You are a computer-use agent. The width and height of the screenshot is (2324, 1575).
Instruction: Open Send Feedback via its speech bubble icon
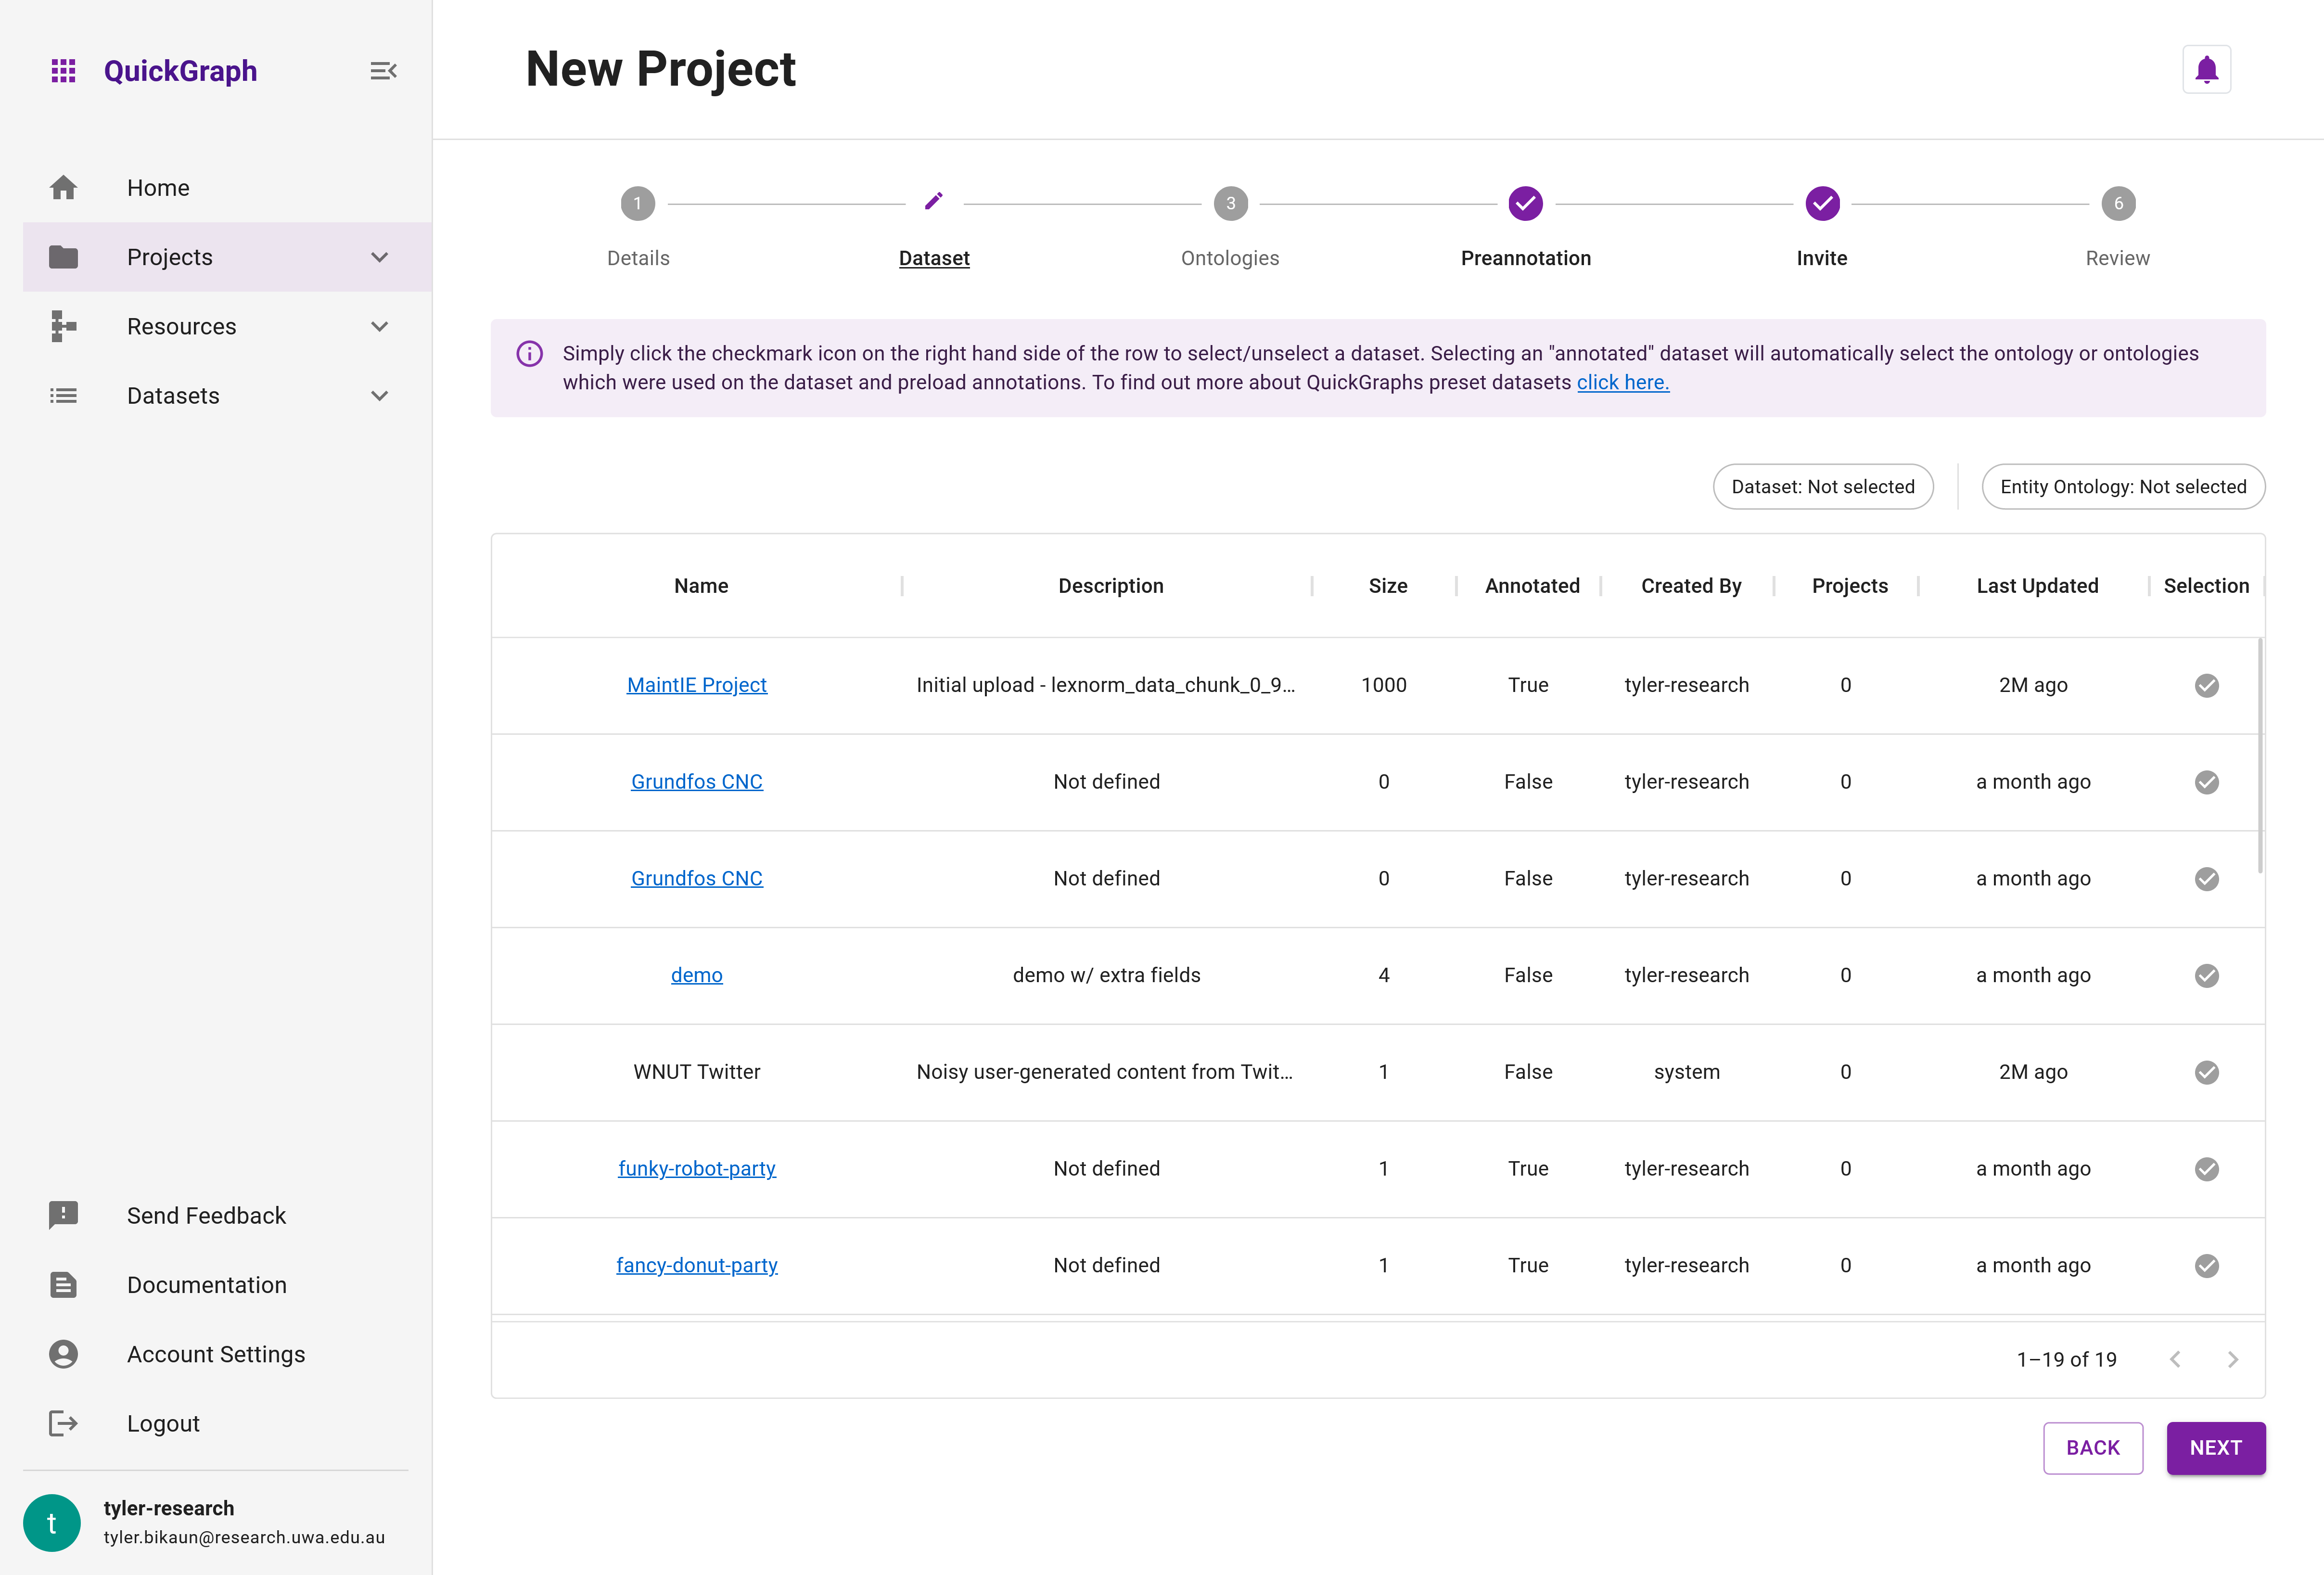[x=63, y=1215]
